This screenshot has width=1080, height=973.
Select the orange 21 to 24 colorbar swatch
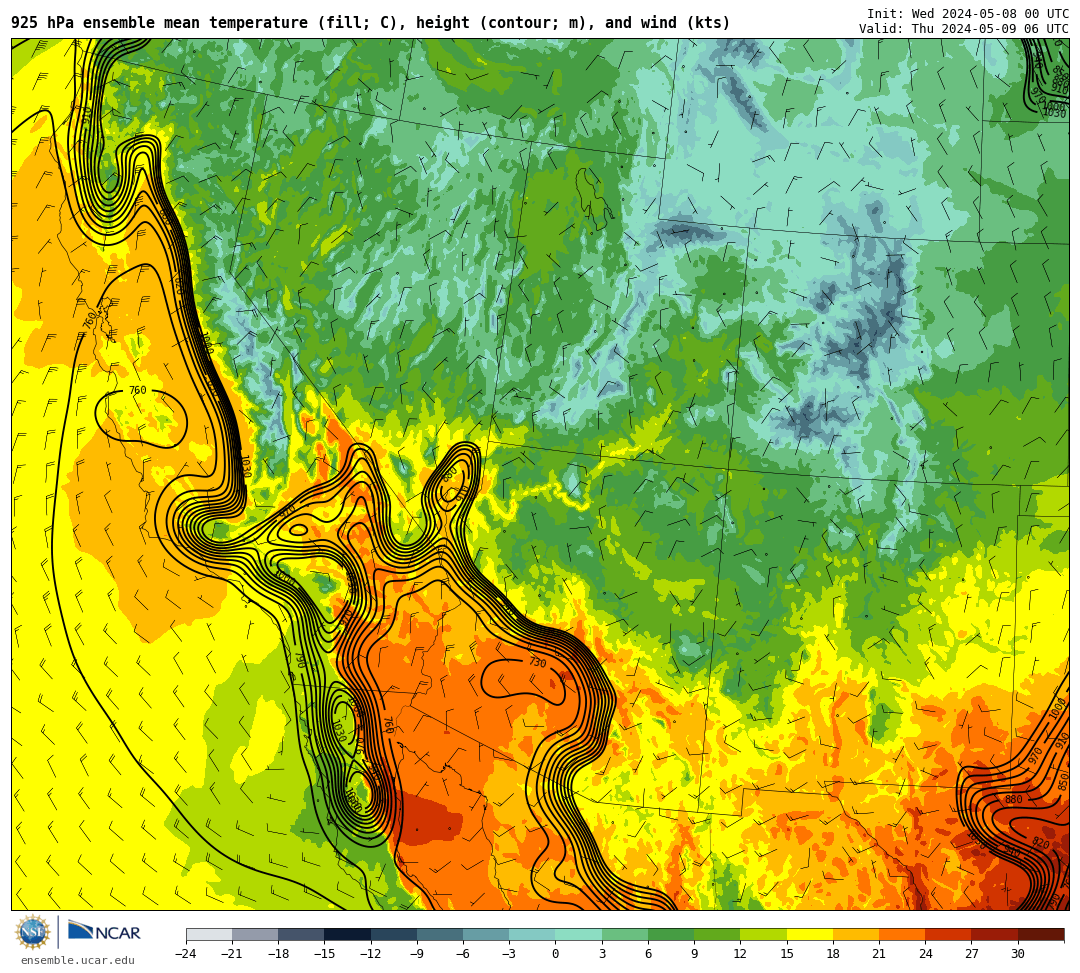tap(902, 934)
